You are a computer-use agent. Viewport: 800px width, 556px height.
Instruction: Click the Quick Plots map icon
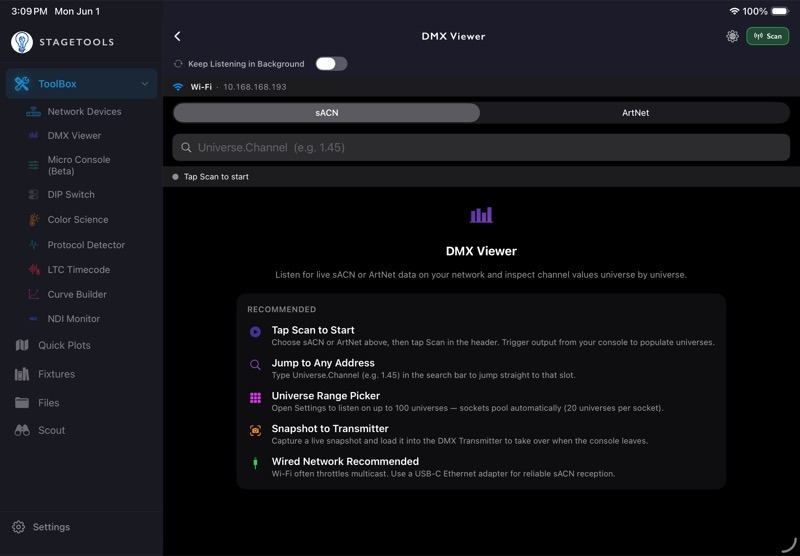coord(22,345)
